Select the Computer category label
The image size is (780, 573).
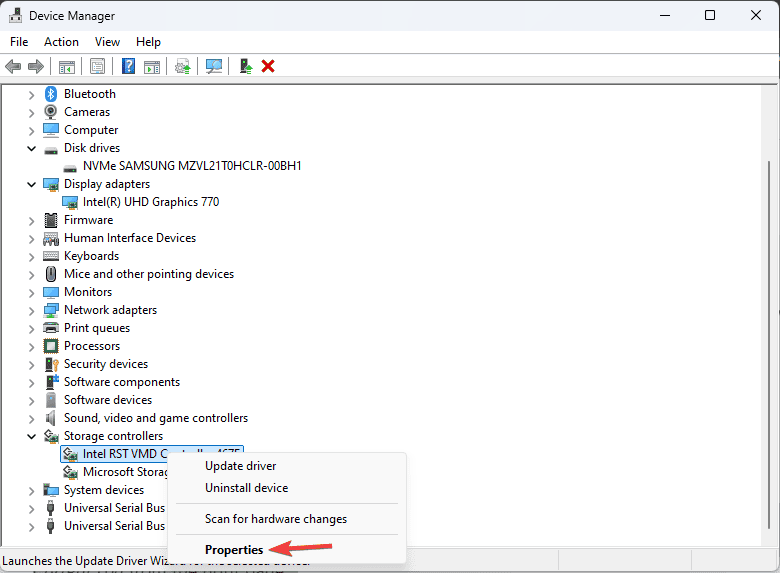click(x=91, y=130)
